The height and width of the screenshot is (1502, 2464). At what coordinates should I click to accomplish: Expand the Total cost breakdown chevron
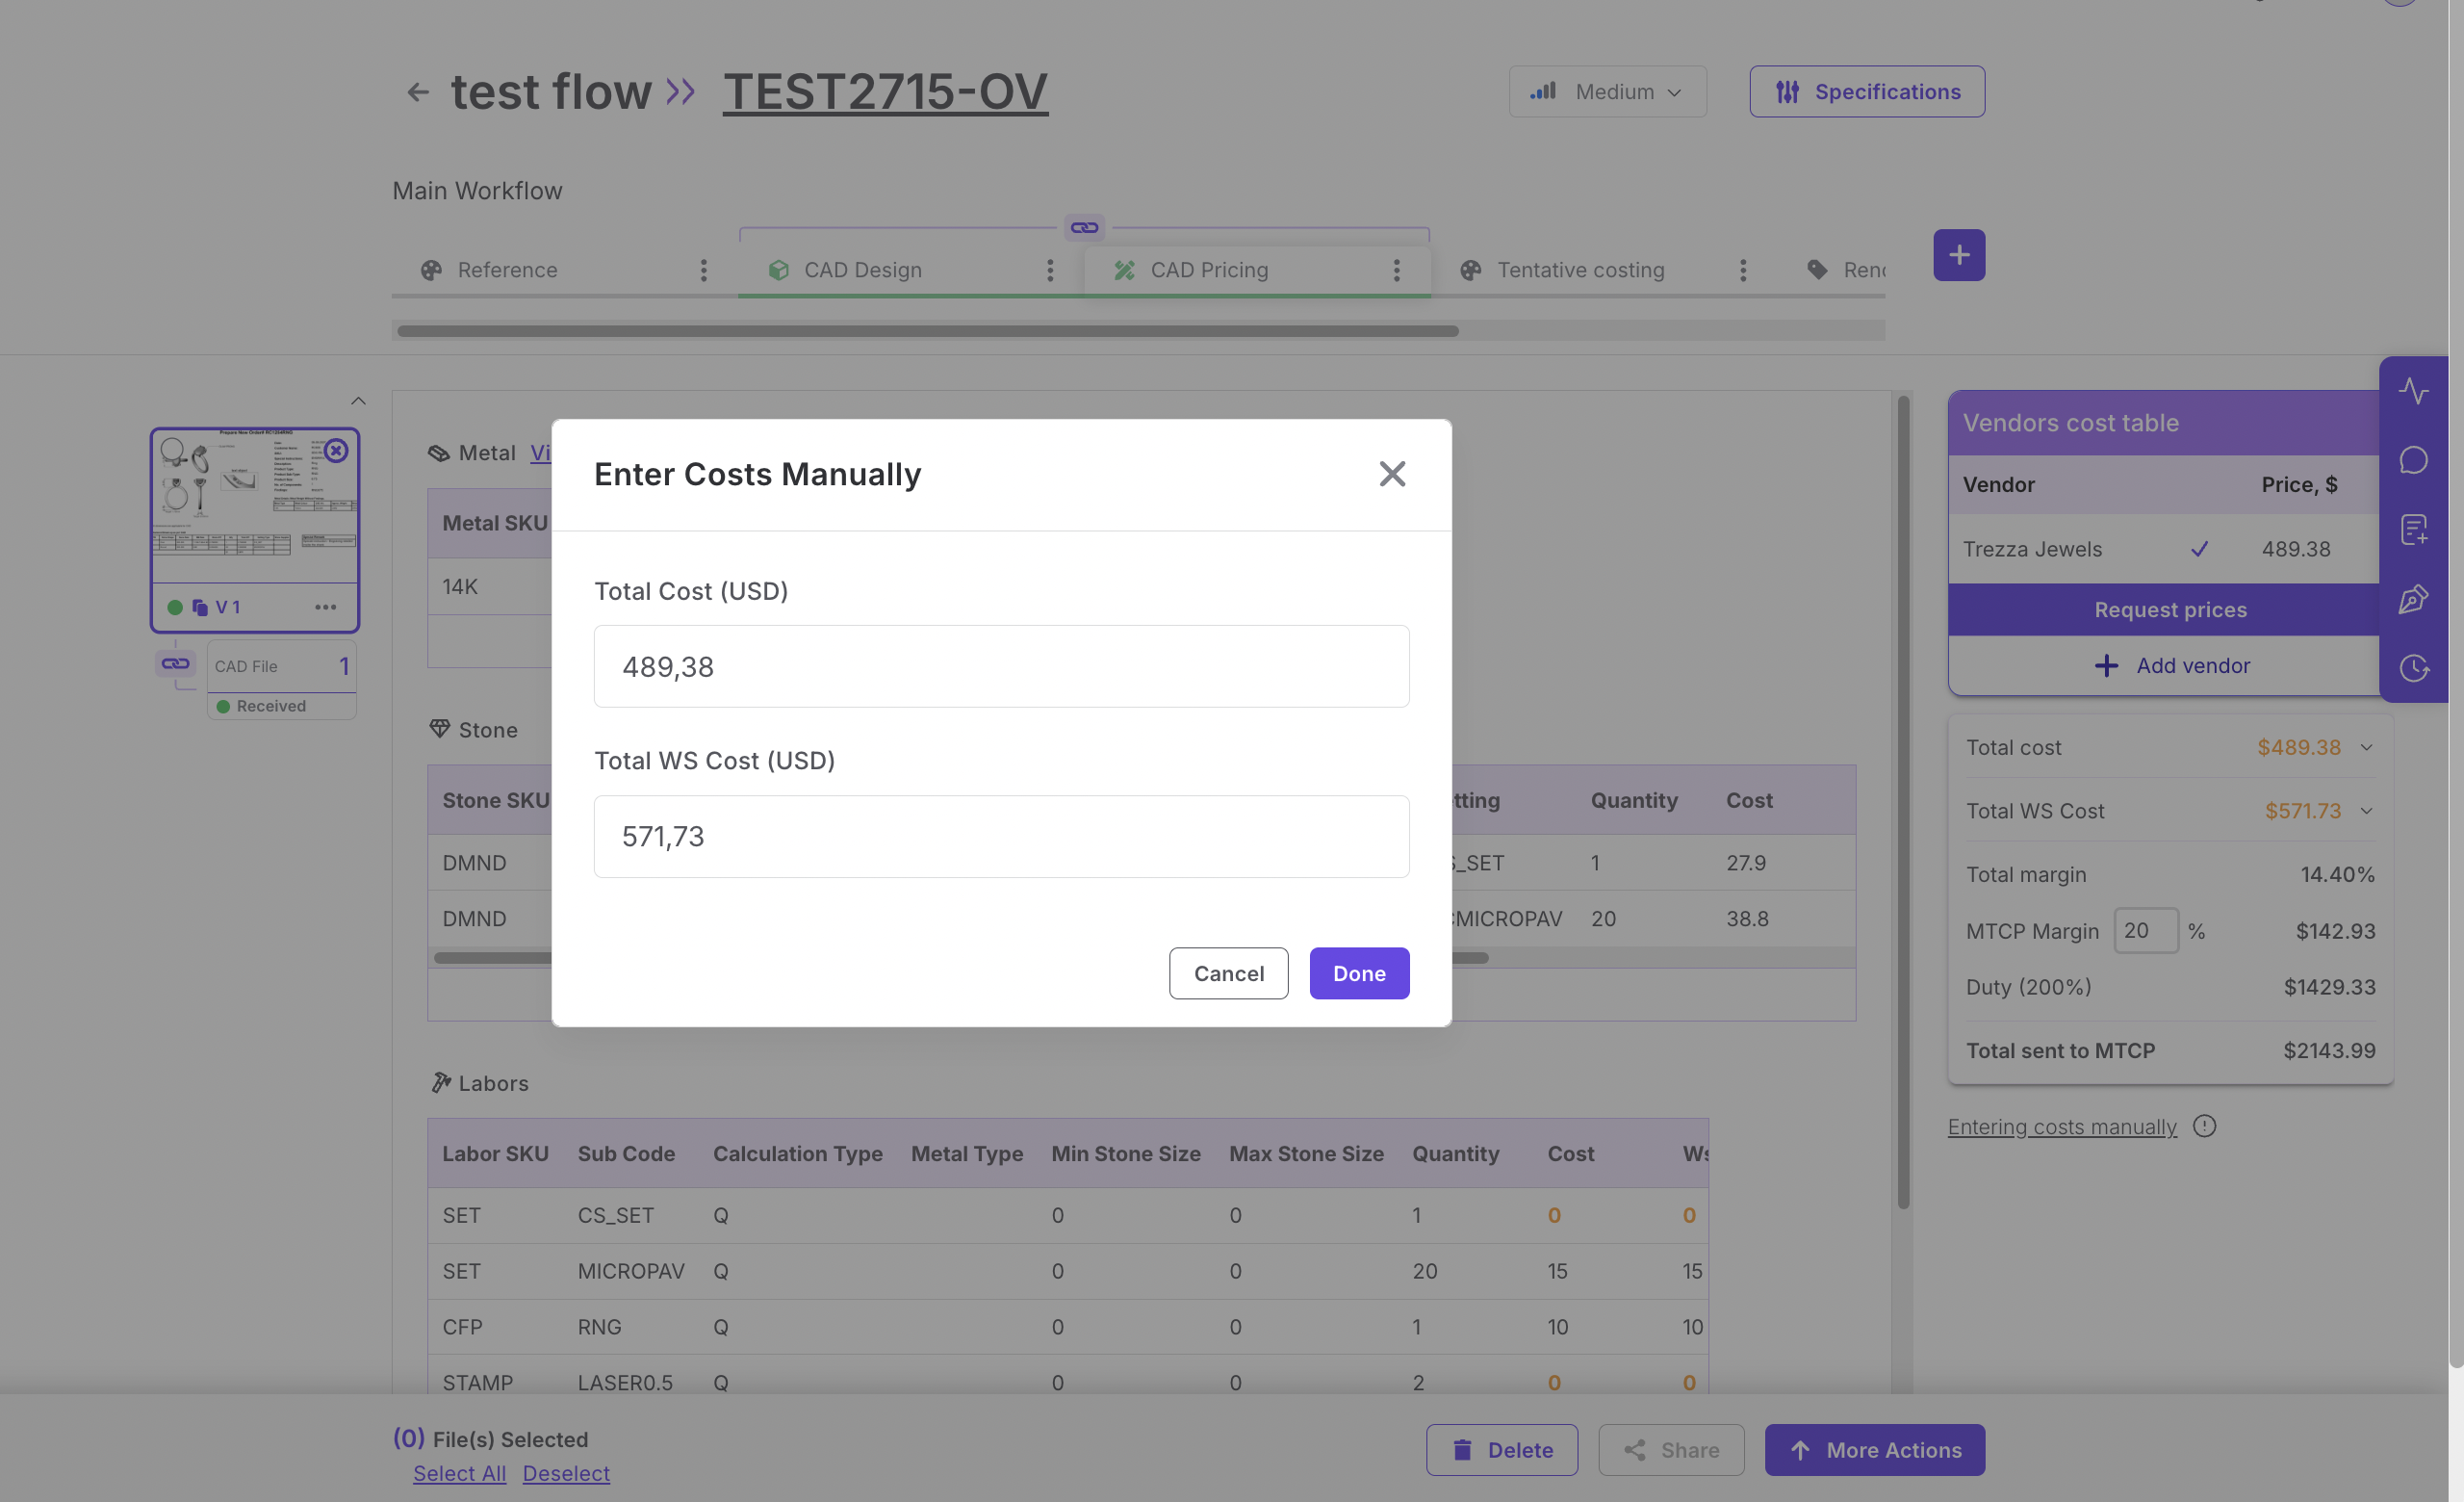pos(2366,747)
